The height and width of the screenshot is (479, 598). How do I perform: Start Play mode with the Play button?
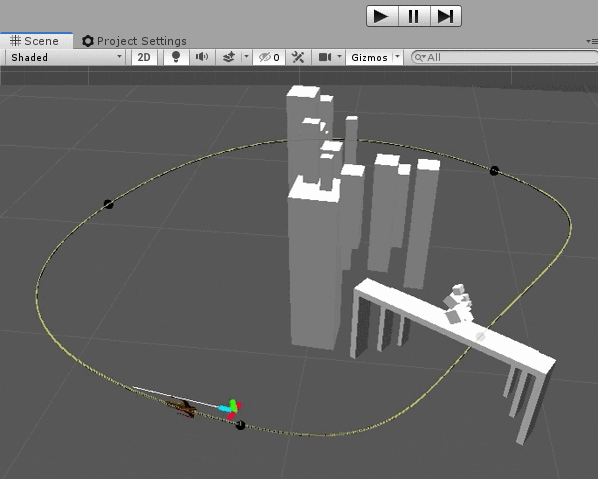[x=382, y=16]
